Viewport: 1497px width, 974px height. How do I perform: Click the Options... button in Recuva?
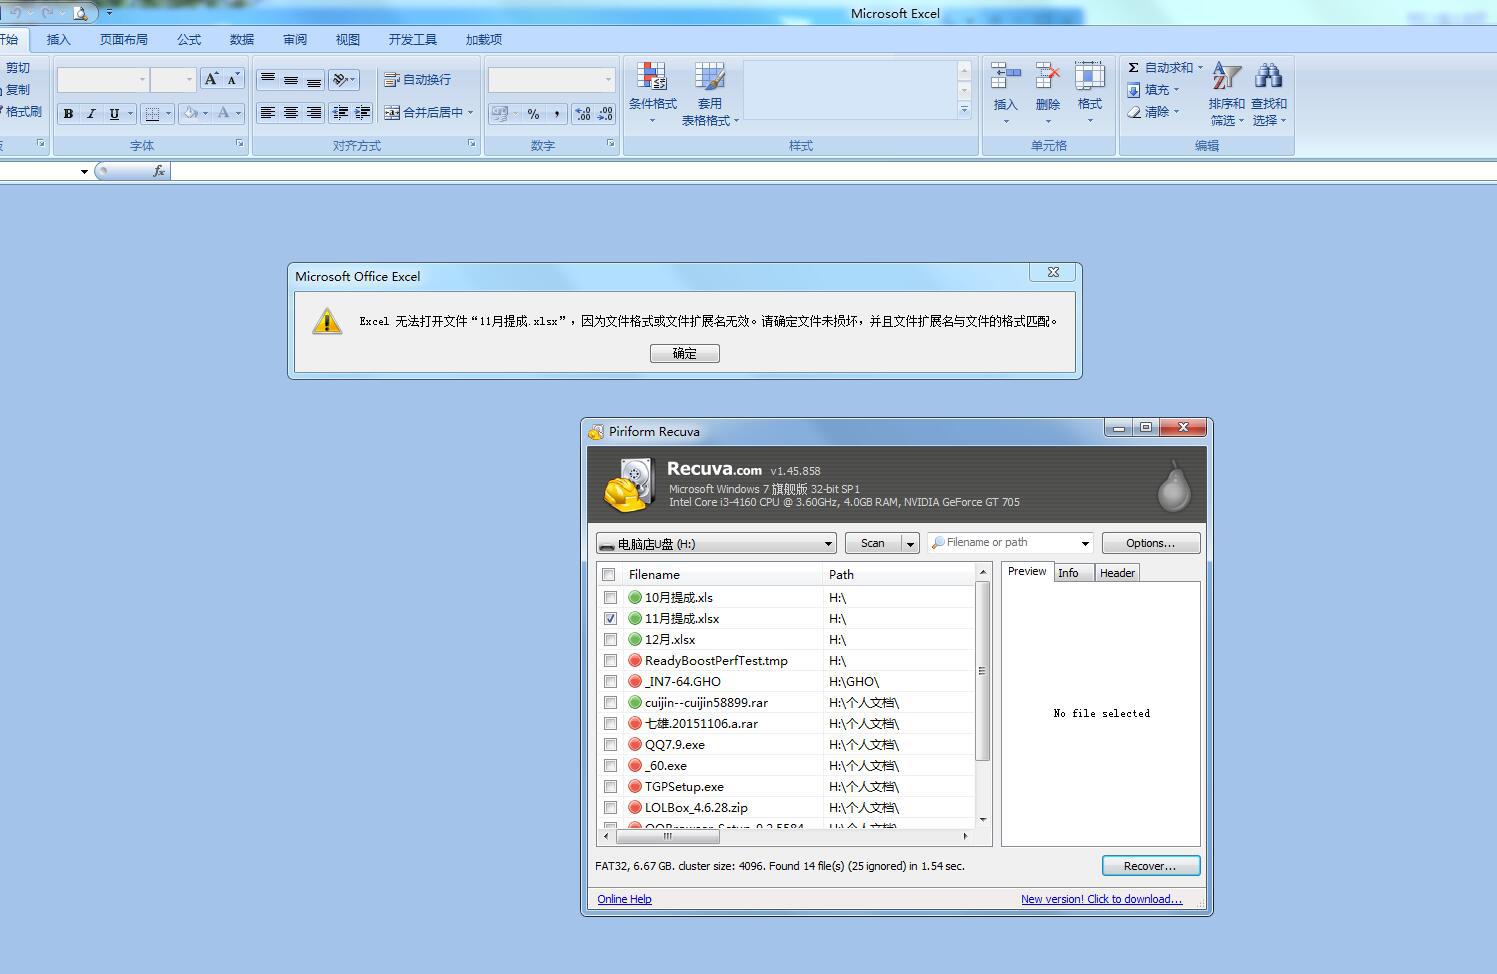coord(1151,543)
